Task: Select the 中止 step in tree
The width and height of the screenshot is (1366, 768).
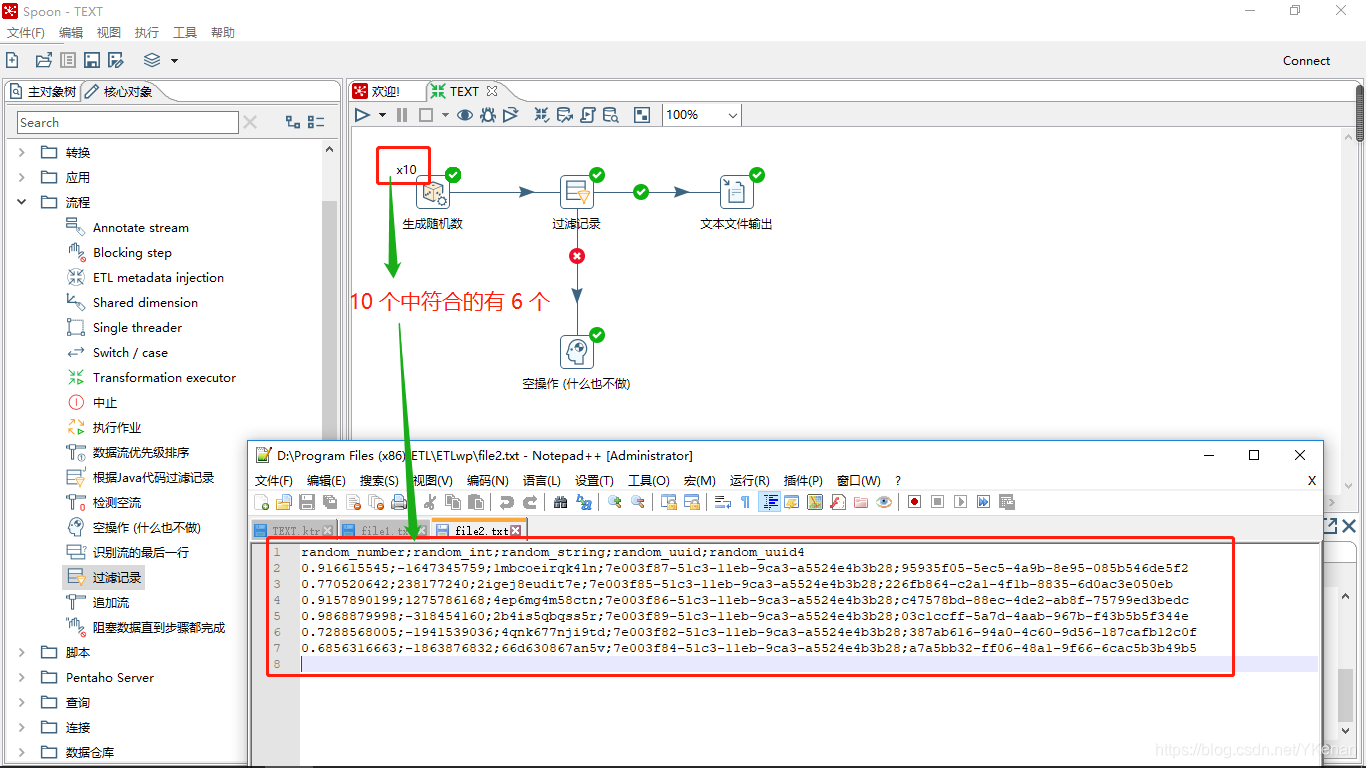Action: click(x=105, y=402)
